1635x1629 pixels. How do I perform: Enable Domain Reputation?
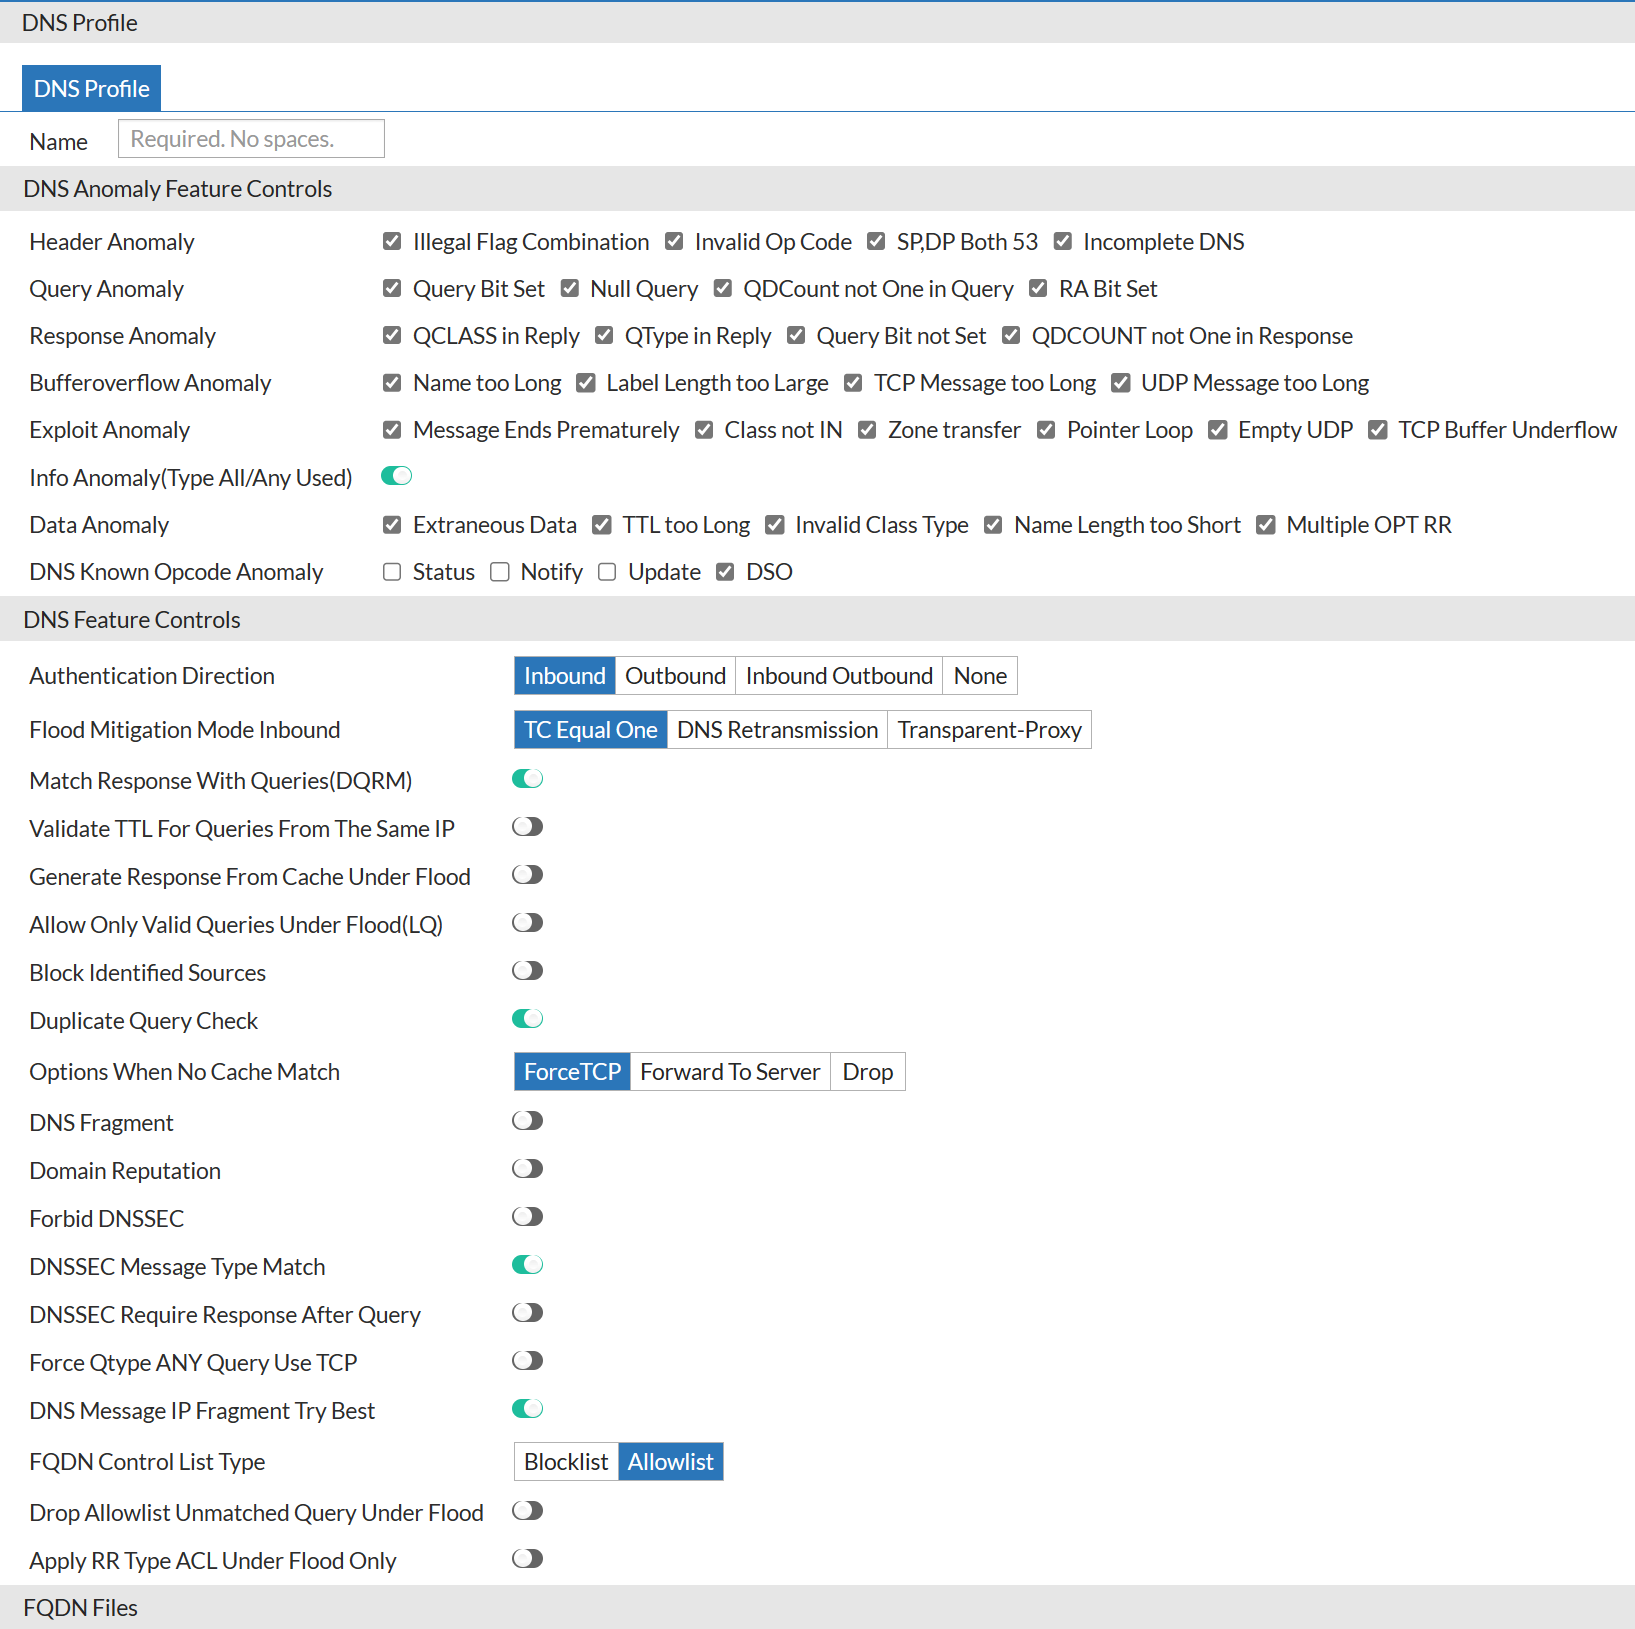point(527,1168)
